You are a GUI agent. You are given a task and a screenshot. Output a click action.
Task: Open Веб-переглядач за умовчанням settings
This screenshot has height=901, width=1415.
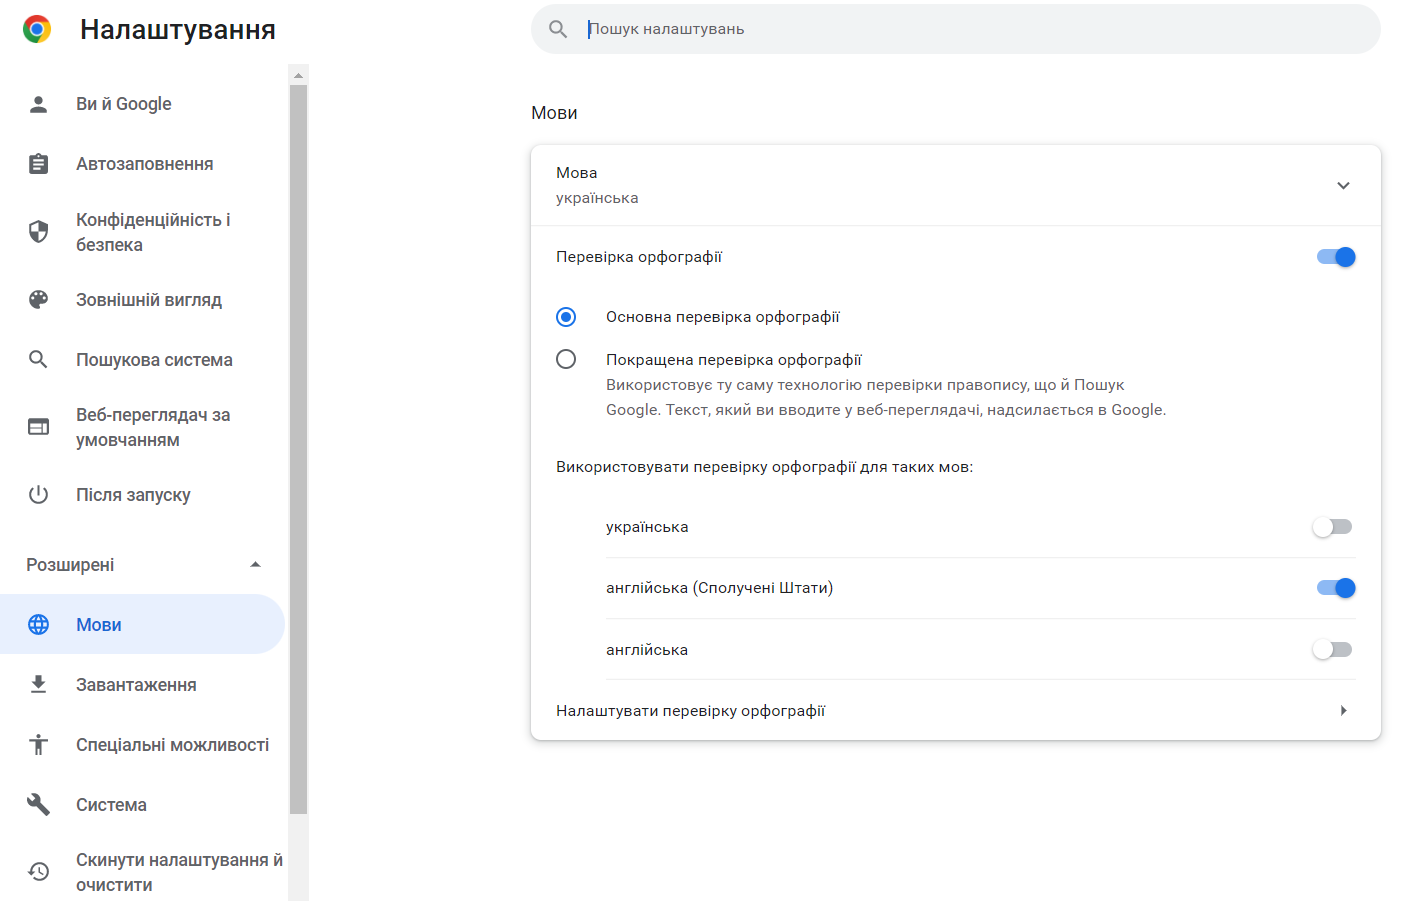(x=142, y=427)
